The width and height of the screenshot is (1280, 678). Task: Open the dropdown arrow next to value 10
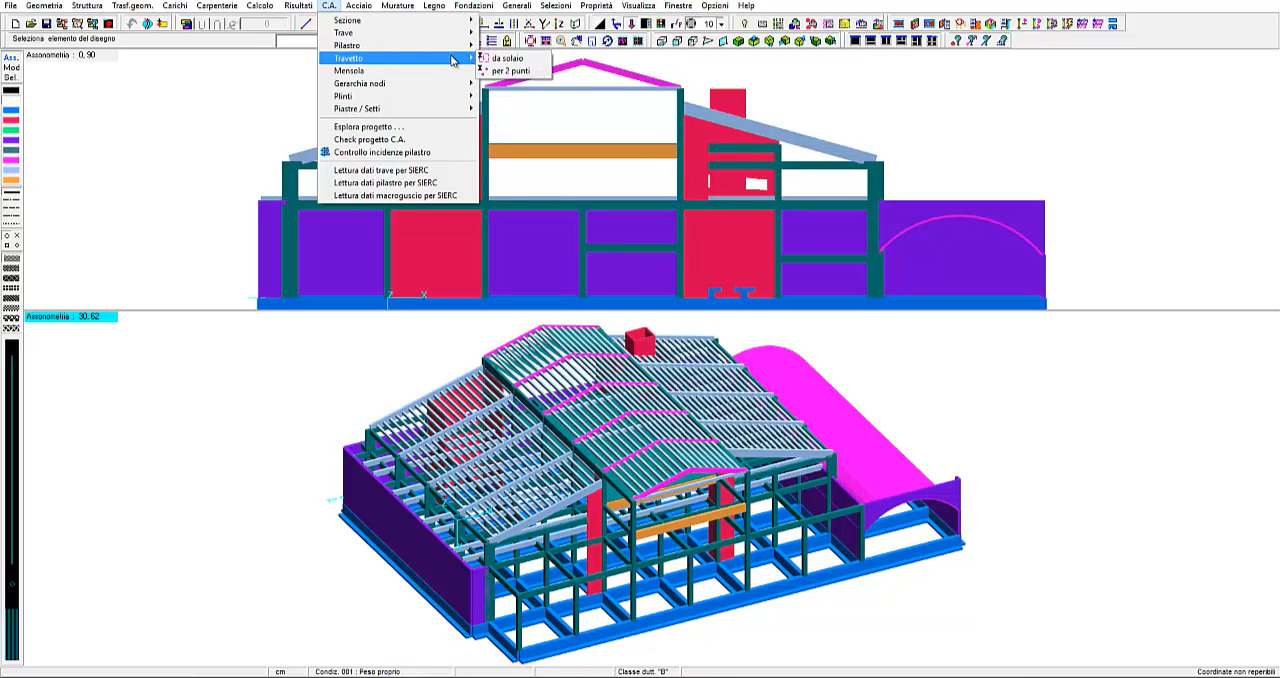click(722, 24)
